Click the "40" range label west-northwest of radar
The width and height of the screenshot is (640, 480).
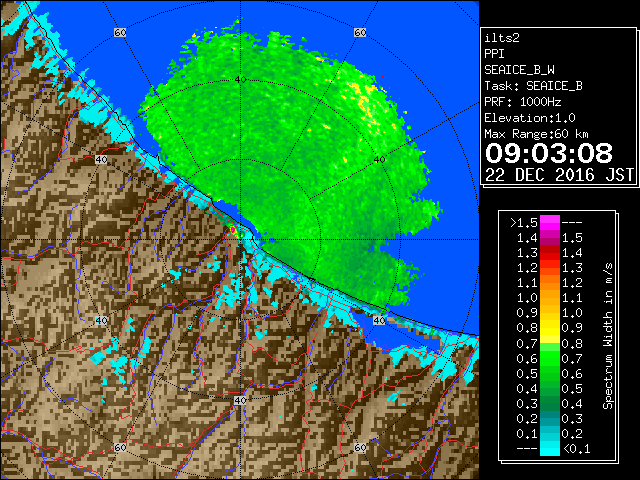[x=101, y=159]
